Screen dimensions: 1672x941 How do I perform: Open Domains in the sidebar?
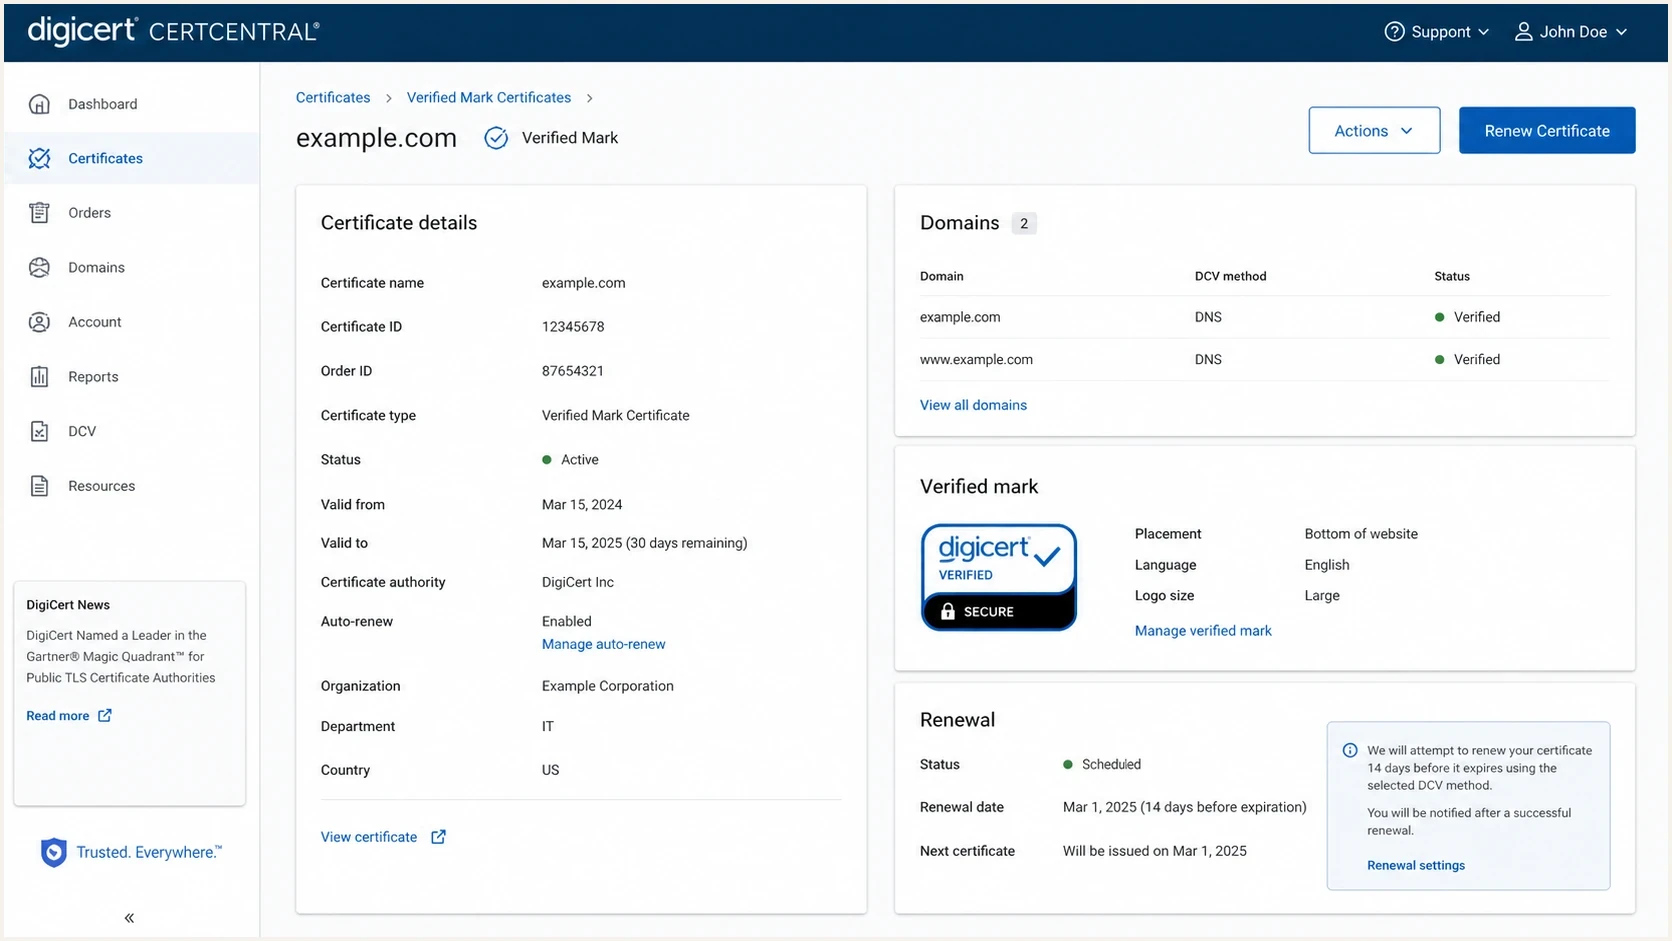click(131, 267)
